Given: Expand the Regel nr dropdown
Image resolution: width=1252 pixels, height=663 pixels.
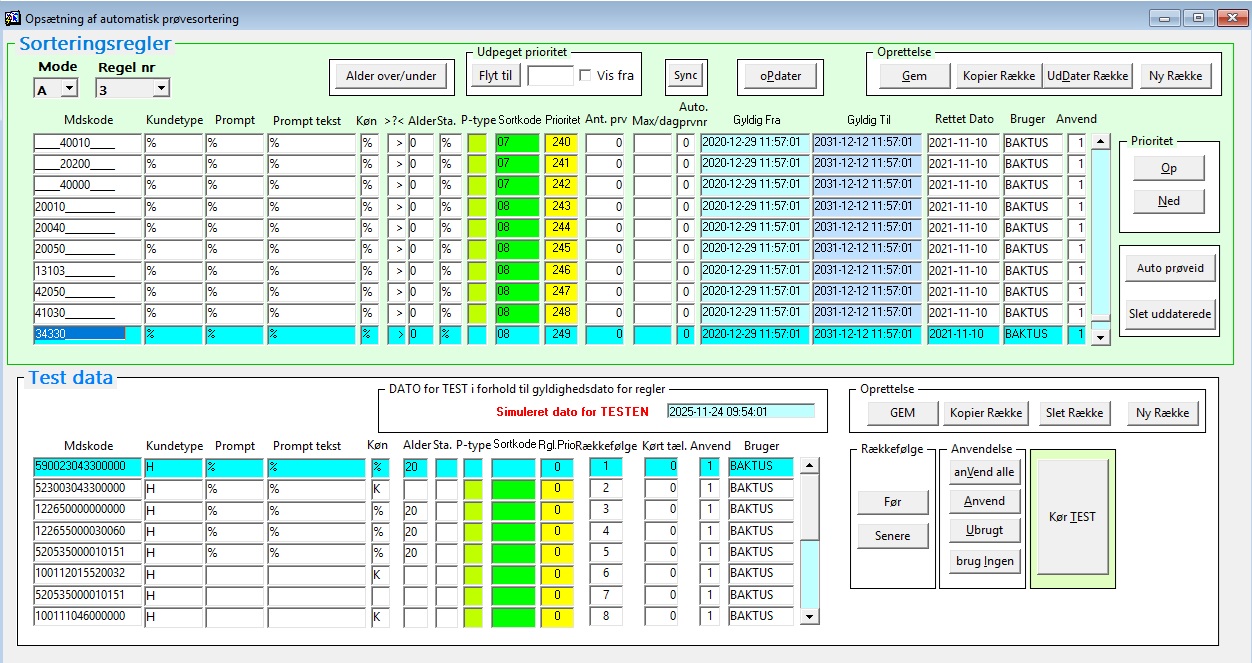Looking at the screenshot, I should (161, 89).
